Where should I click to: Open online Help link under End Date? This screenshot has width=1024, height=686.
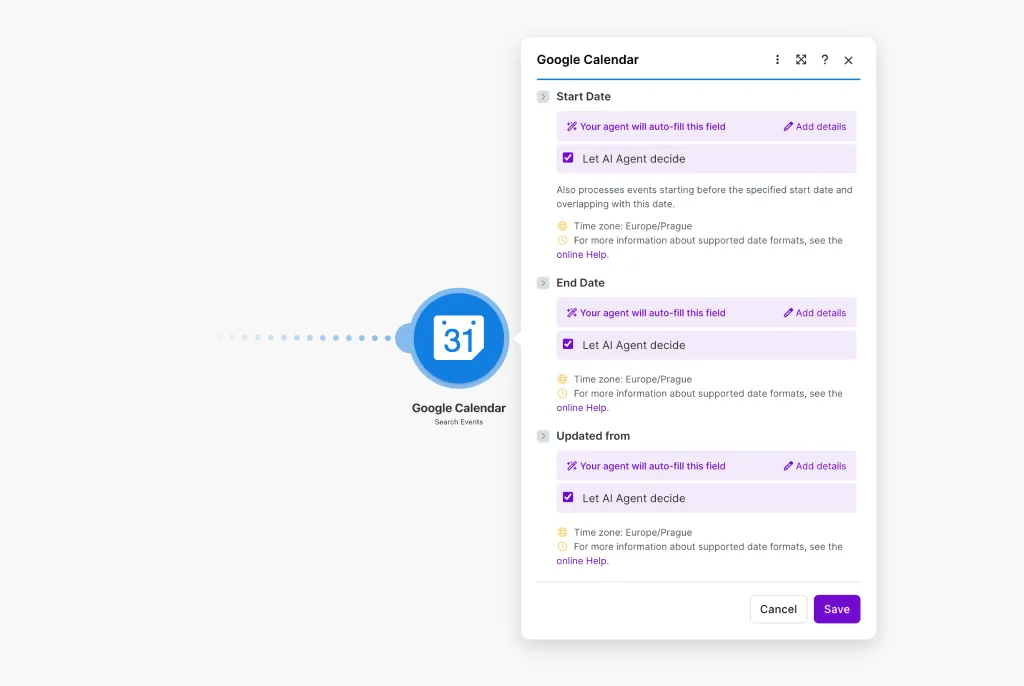point(581,408)
